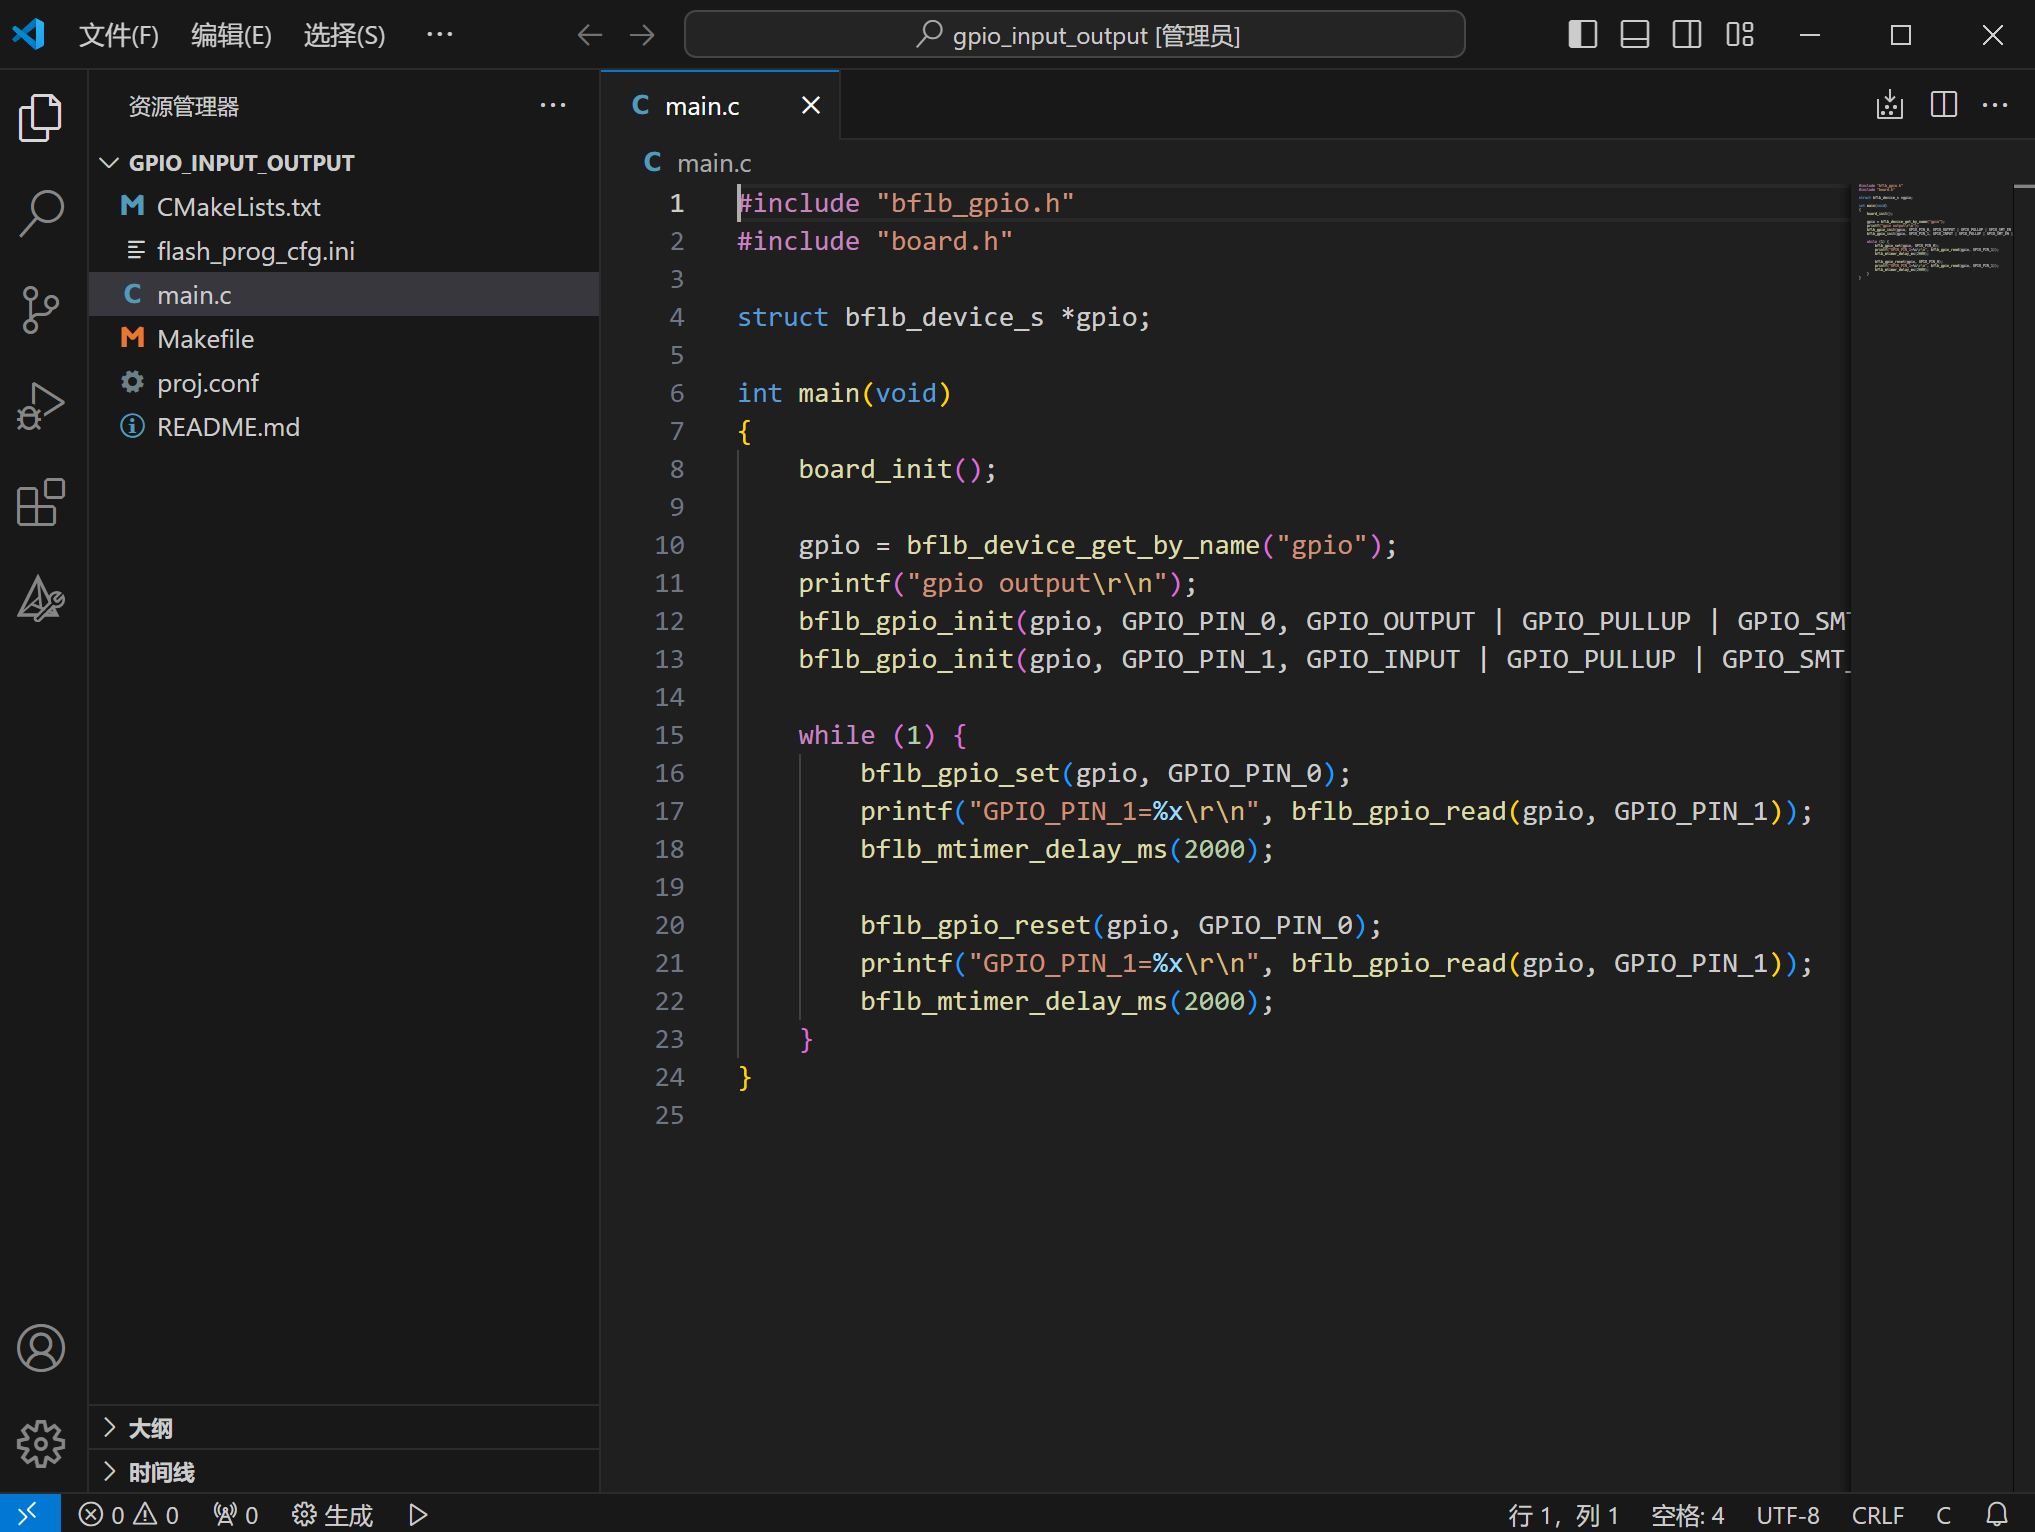Open the 文件(F) menu
2035x1532 pixels.
[119, 36]
